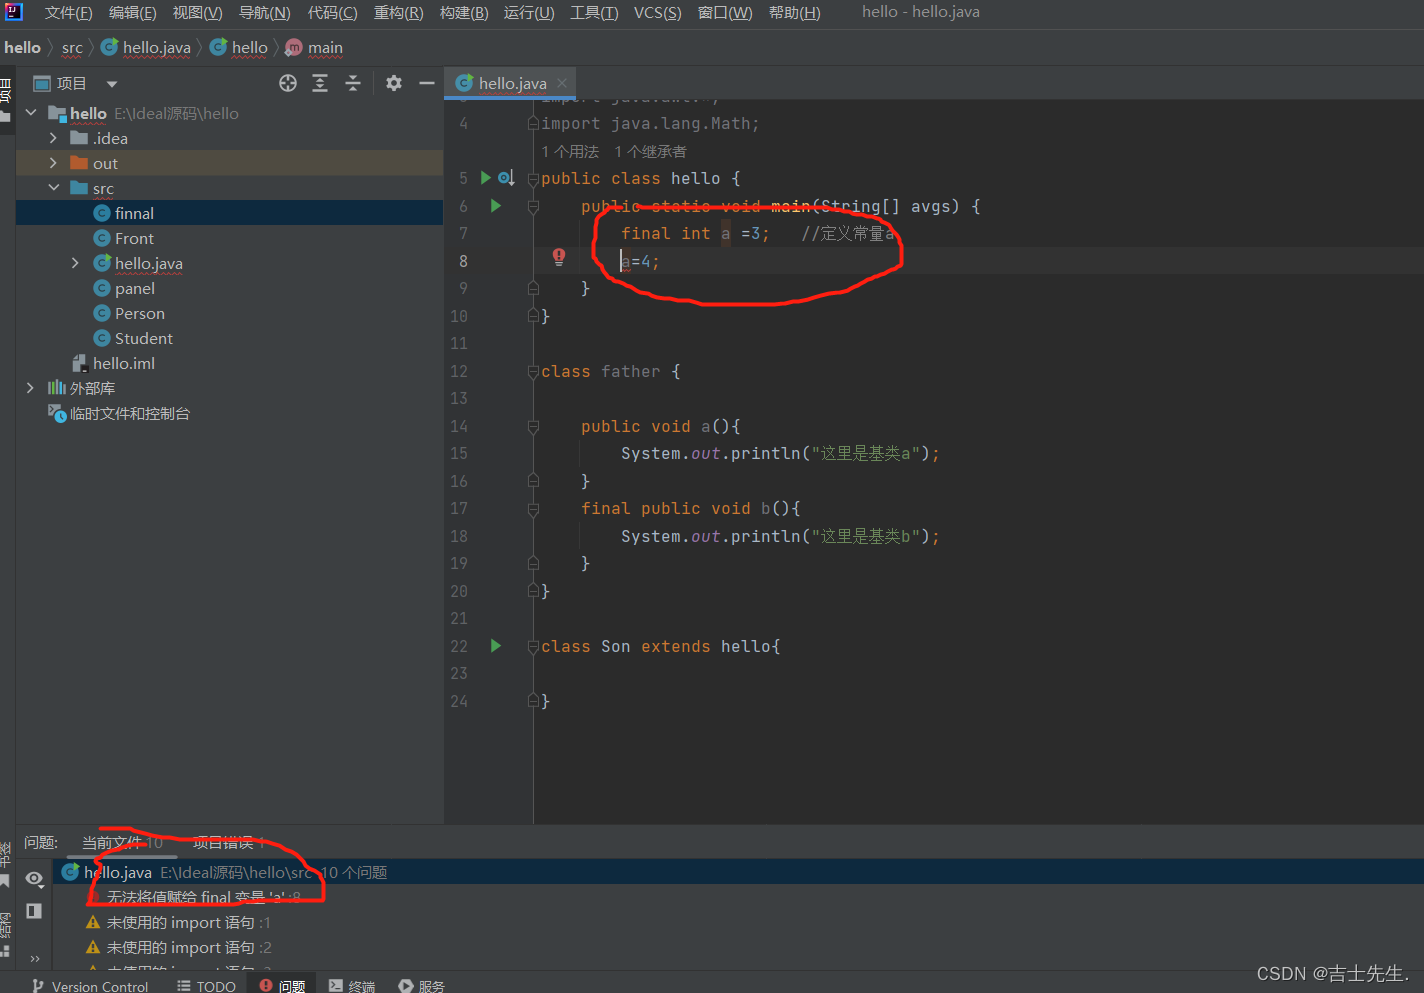Toggle the eye view options in problems panel
Image resolution: width=1424 pixels, height=993 pixels.
pyautogui.click(x=34, y=878)
